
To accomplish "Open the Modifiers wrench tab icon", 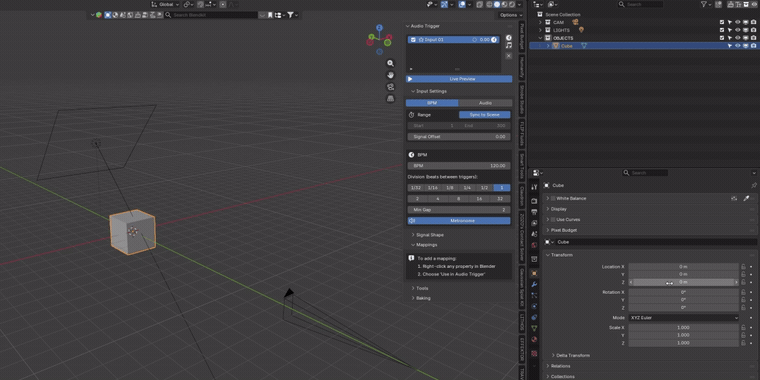I will (534, 285).
